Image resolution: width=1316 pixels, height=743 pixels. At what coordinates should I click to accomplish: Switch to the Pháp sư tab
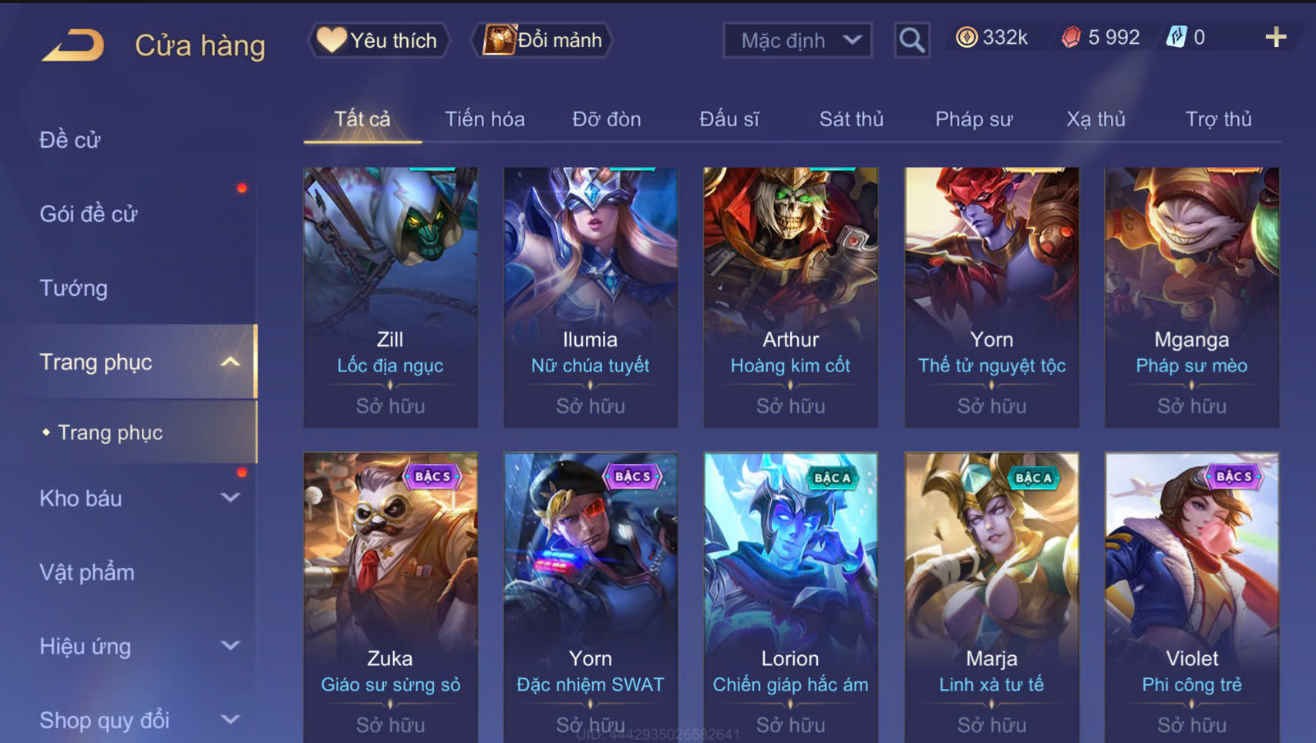pyautogui.click(x=973, y=119)
